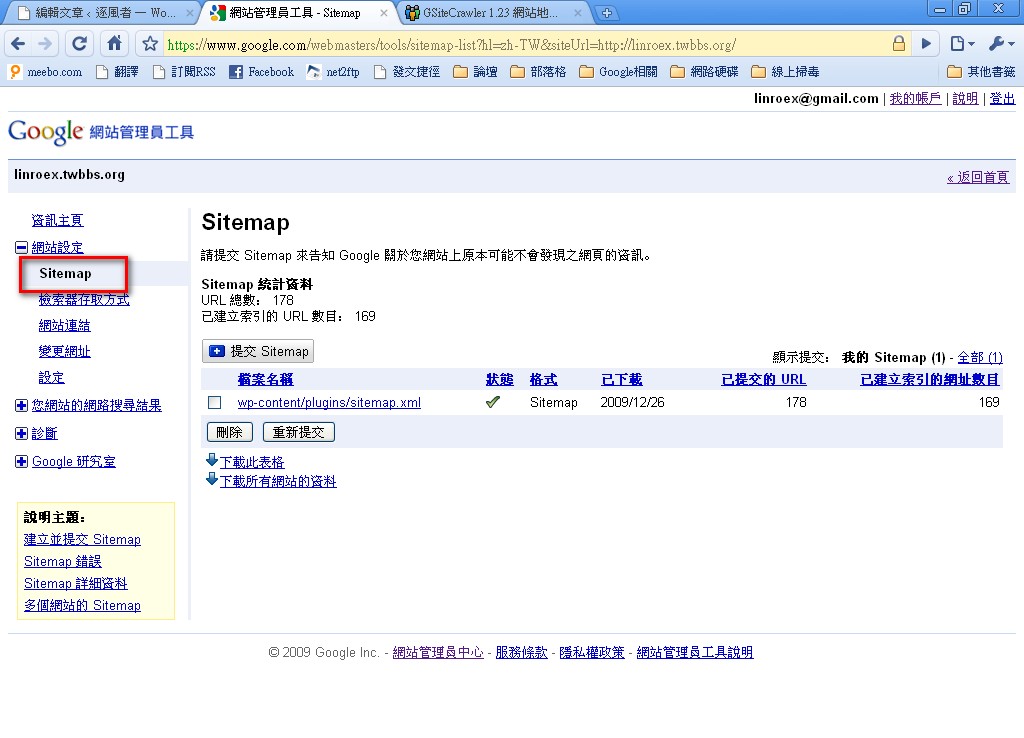Viewport: 1024px width, 738px height.
Task: Reload the page with refresh icon
Action: pyautogui.click(x=79, y=44)
